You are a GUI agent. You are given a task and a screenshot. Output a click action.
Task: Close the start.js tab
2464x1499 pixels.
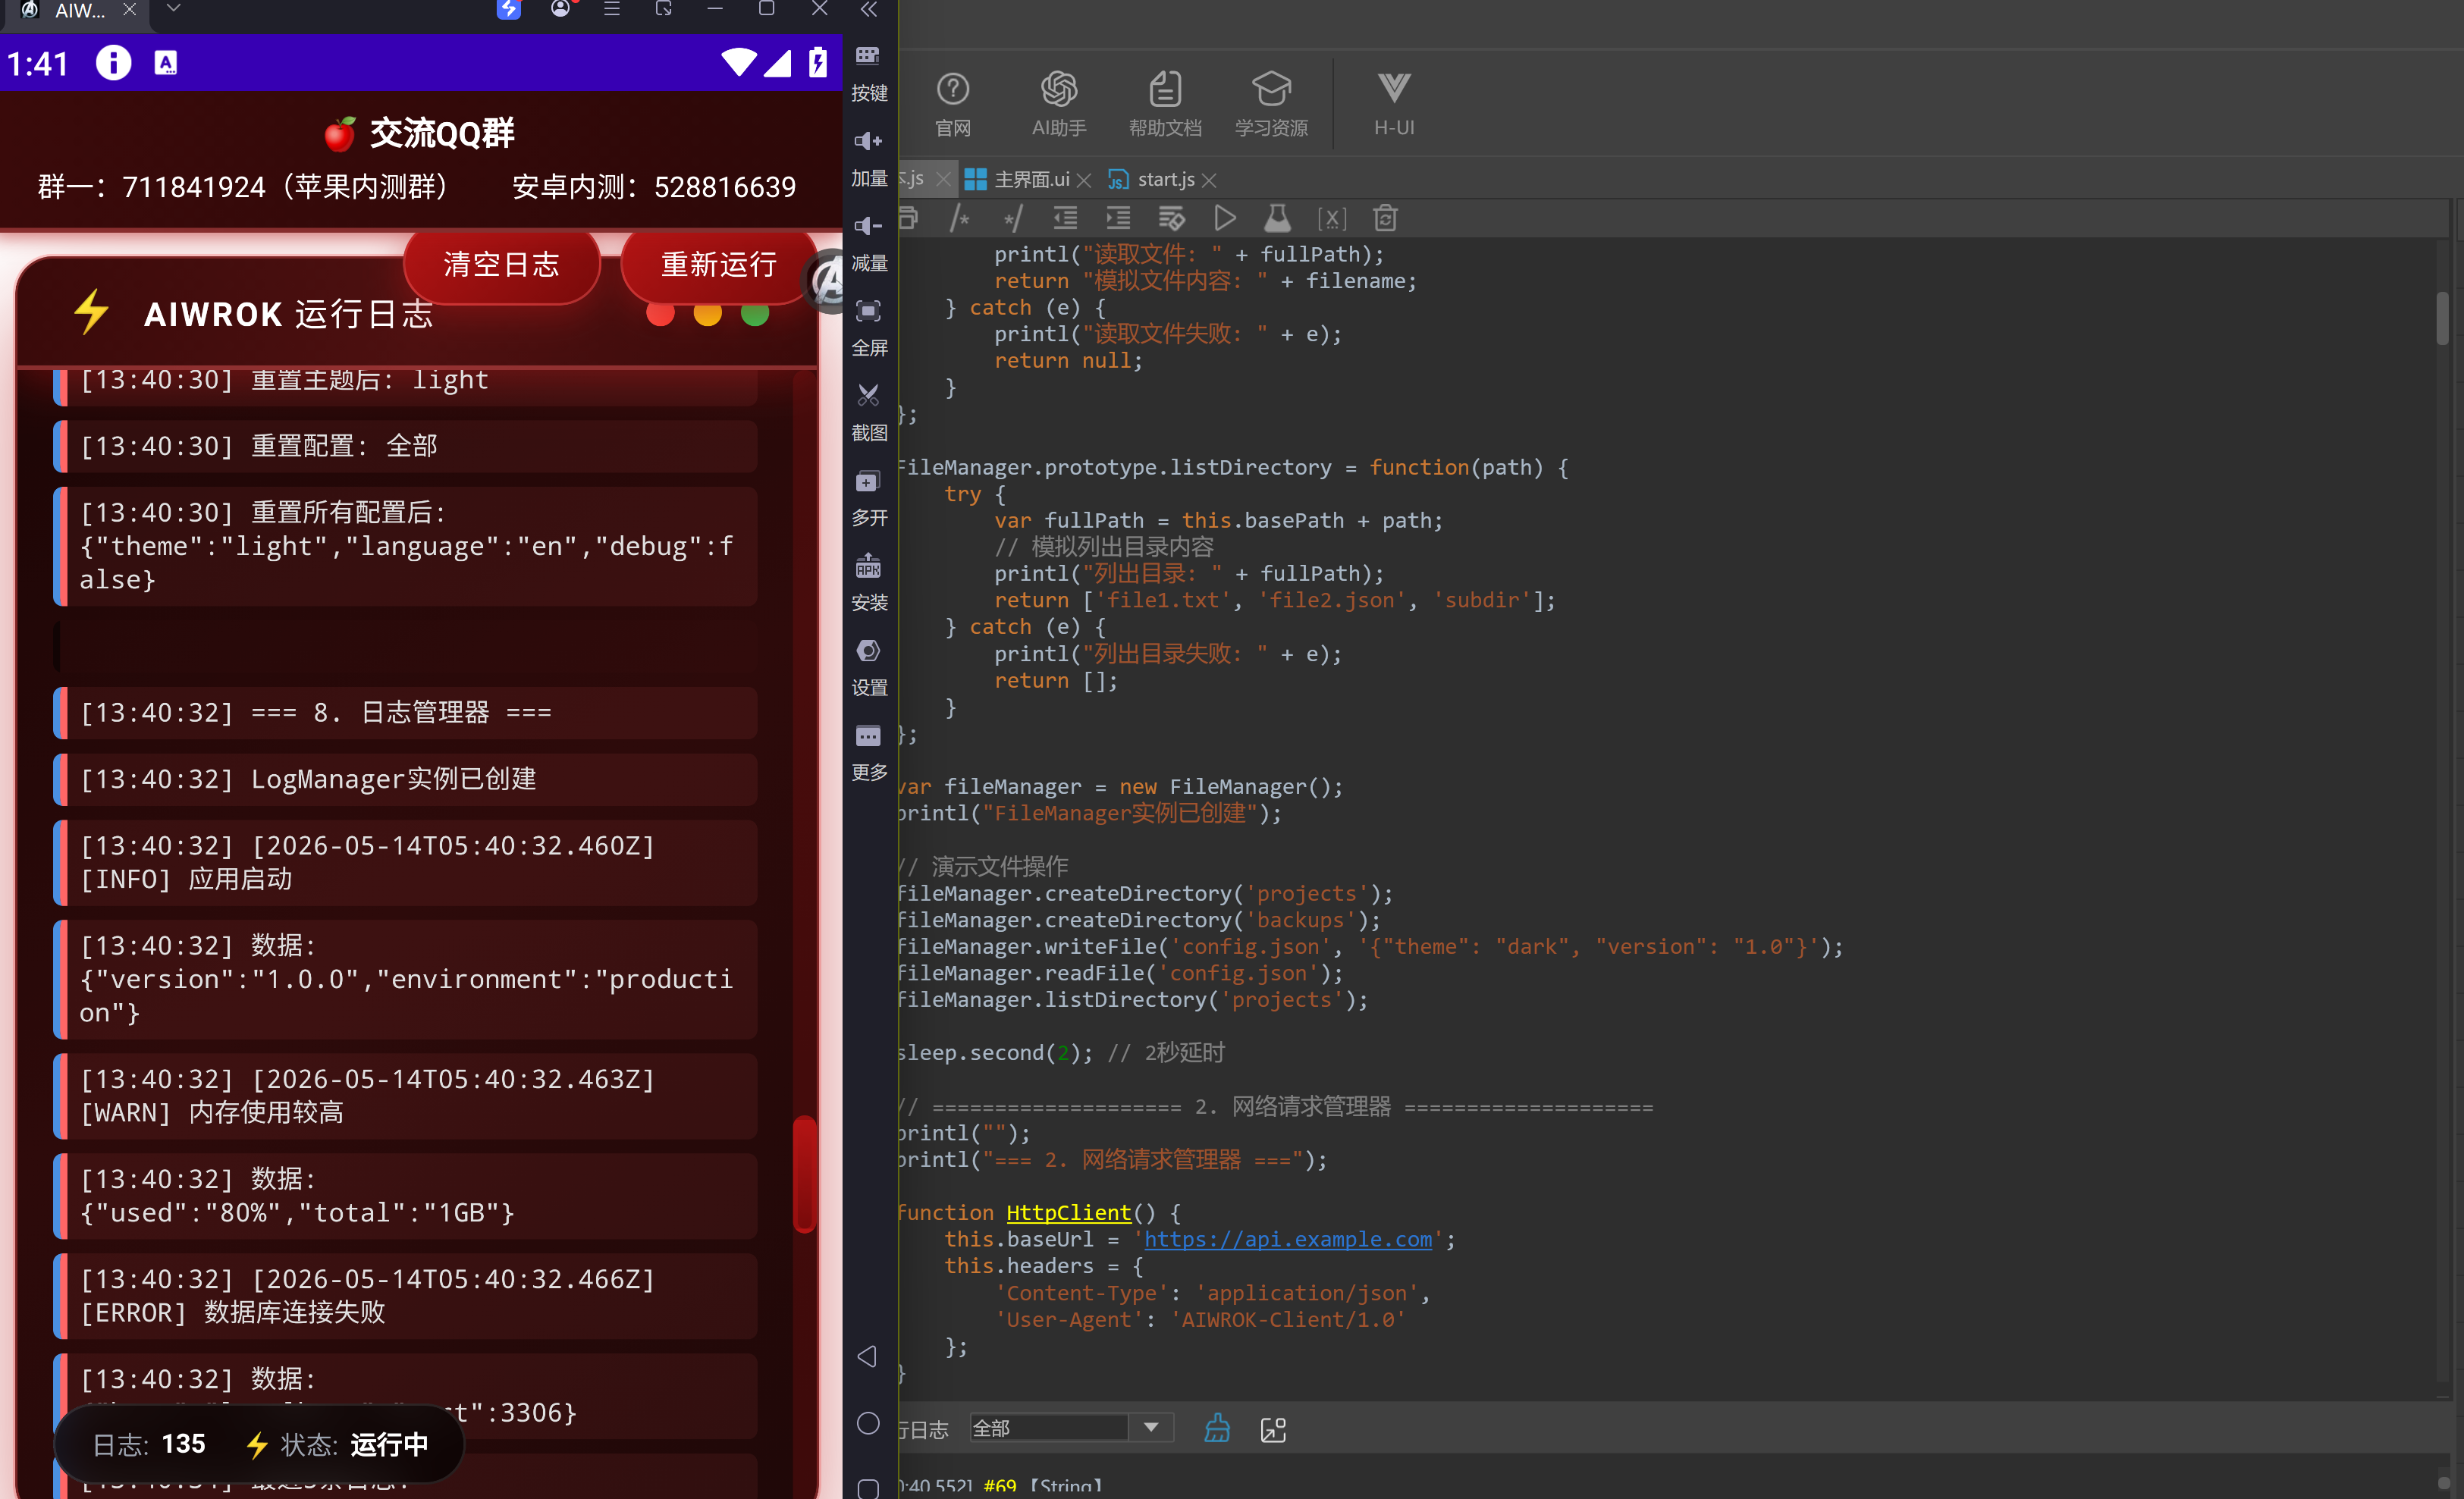coord(1209,180)
